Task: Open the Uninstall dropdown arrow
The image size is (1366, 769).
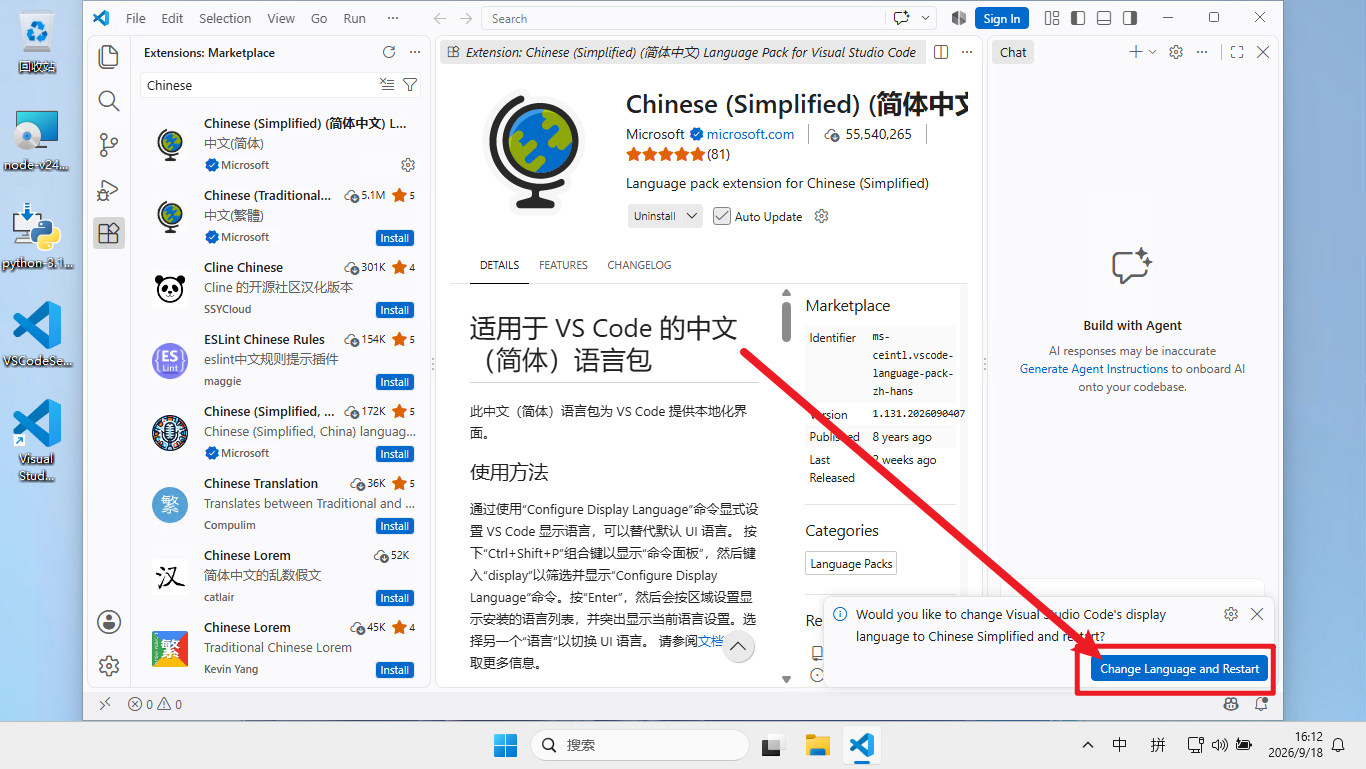Action: click(693, 216)
